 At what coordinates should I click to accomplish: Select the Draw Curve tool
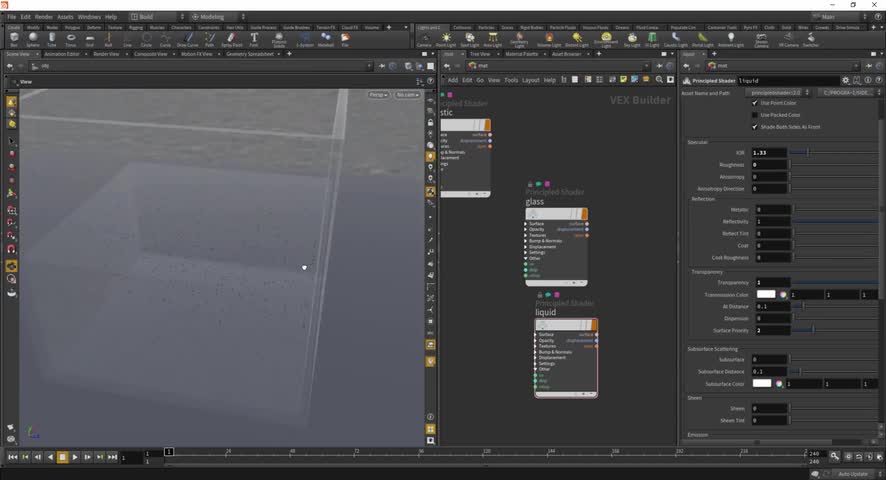click(187, 39)
